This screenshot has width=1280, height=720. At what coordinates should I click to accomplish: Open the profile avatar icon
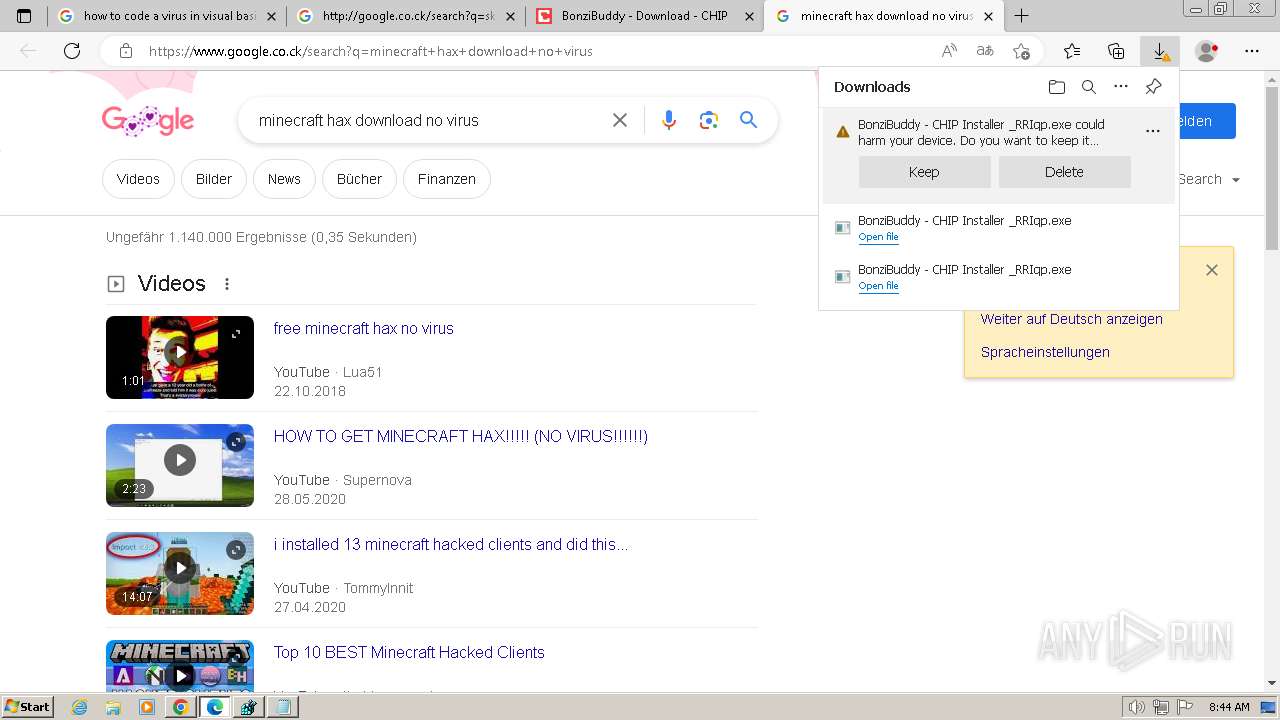coord(1207,51)
